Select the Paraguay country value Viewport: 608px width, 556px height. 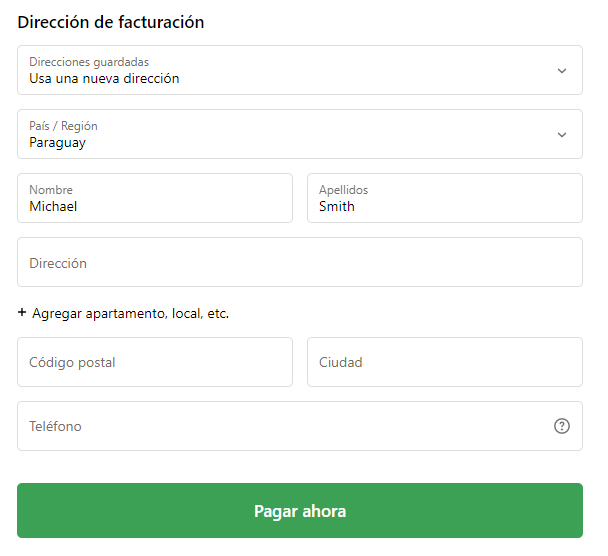pyautogui.click(x=57, y=142)
